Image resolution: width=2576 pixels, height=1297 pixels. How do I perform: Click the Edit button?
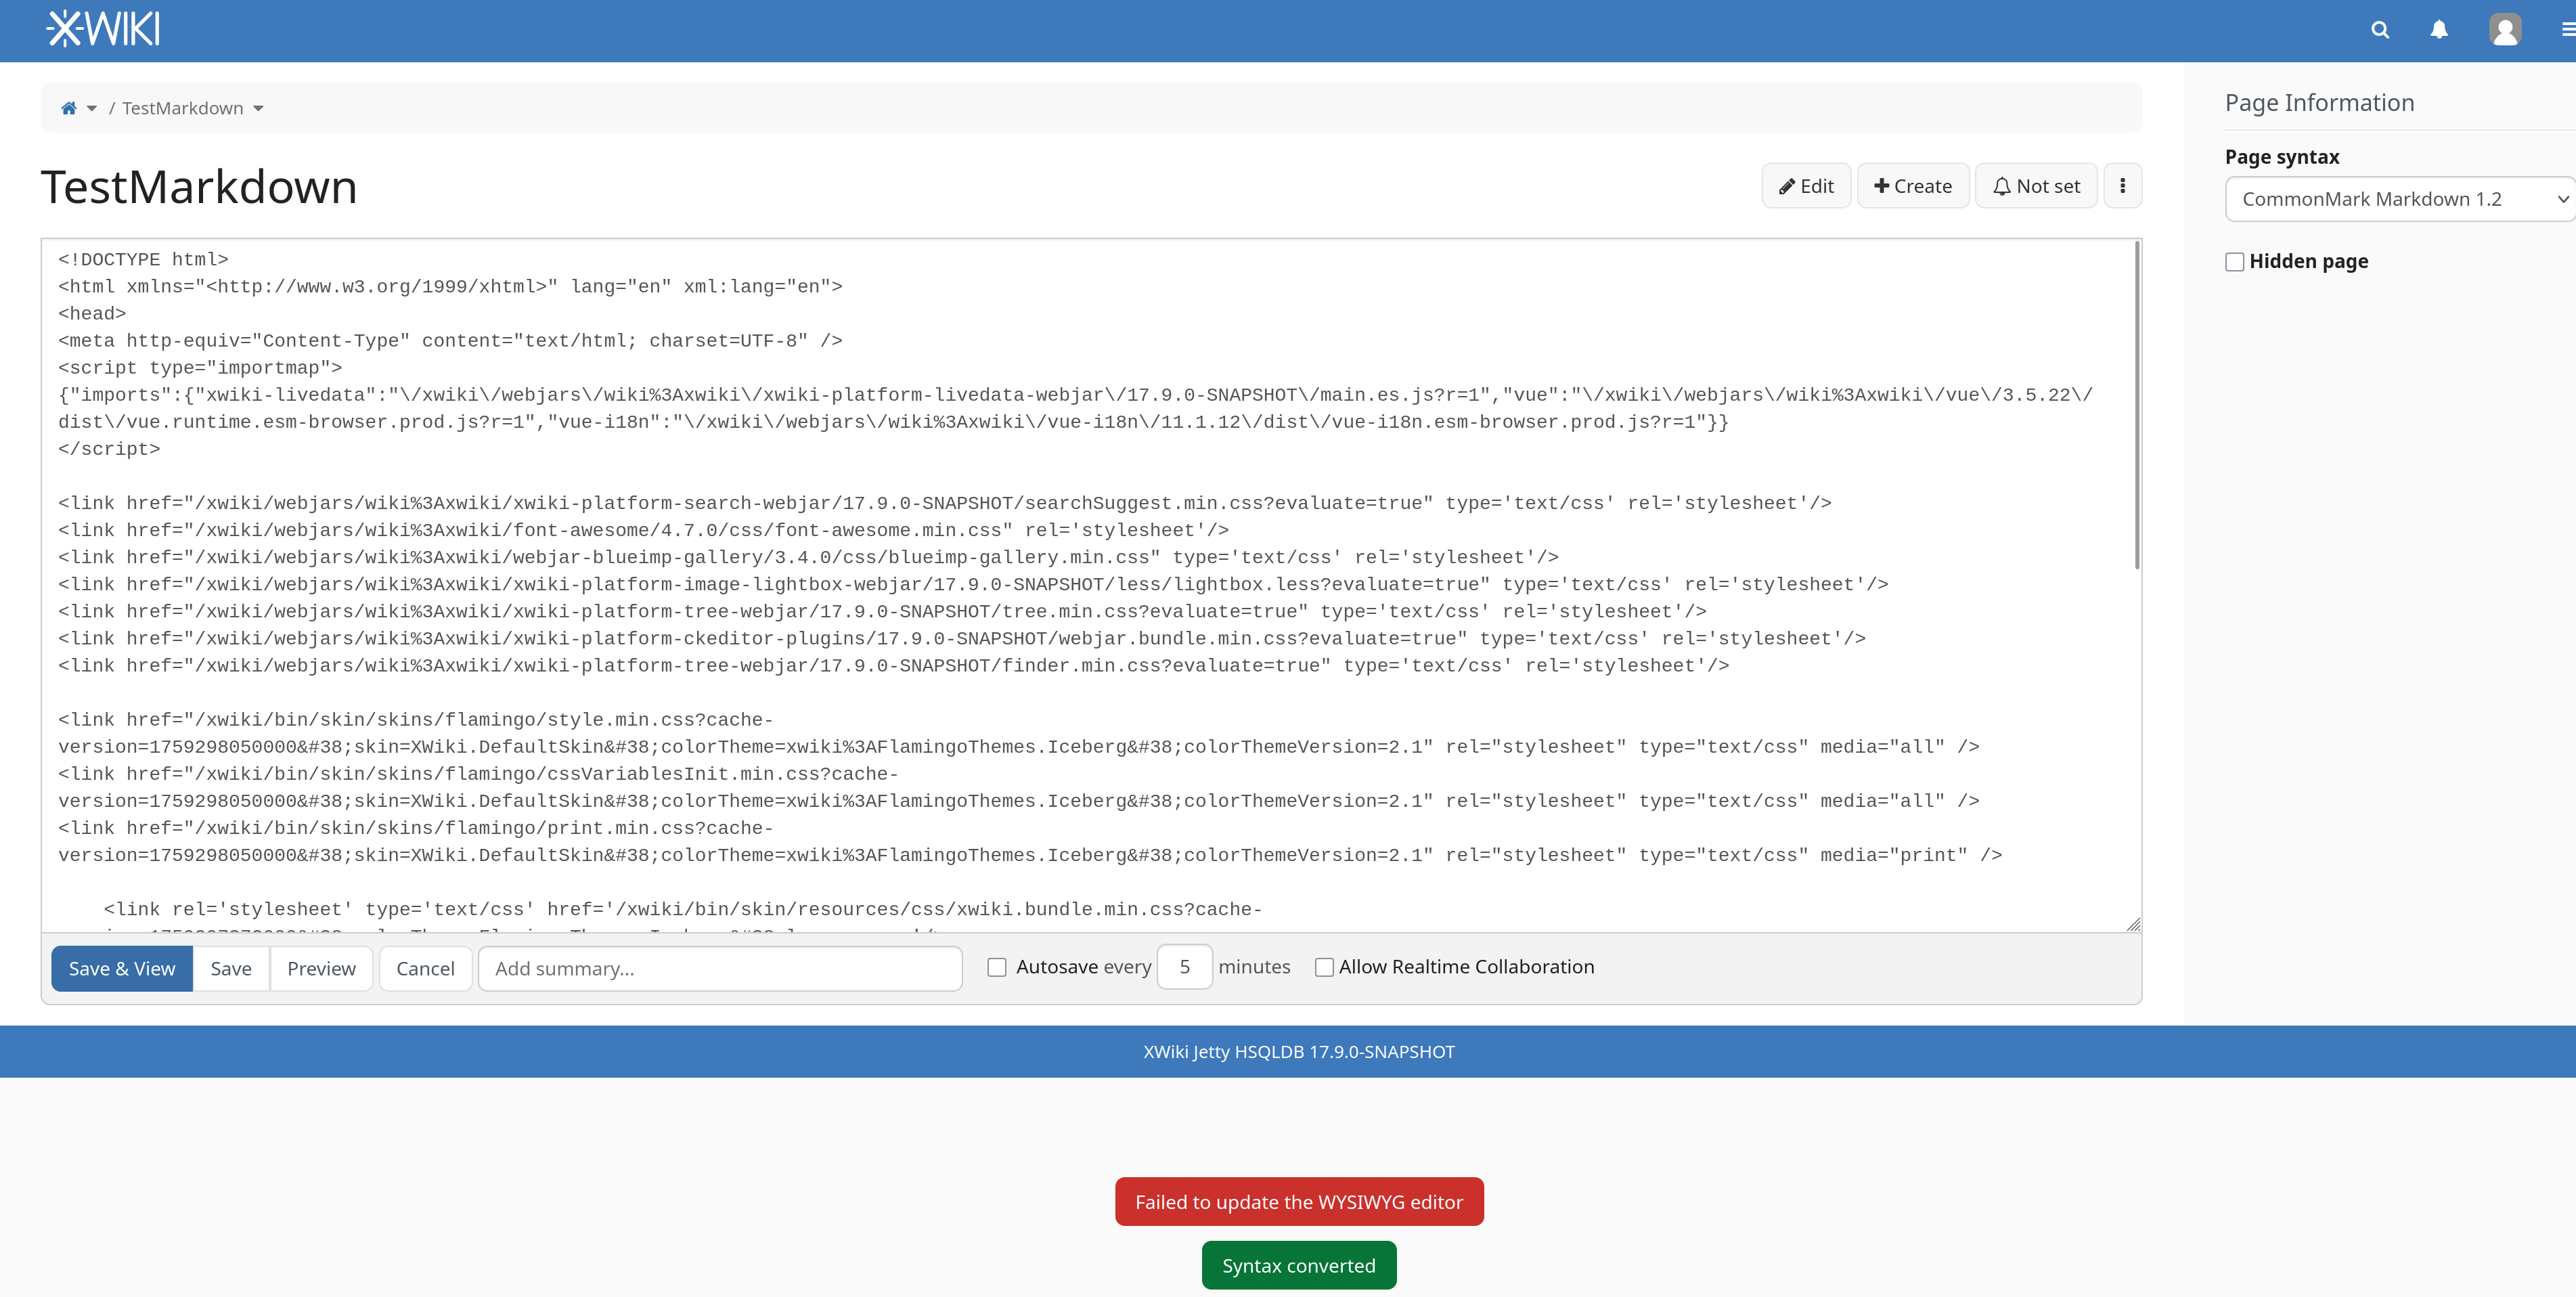(x=1806, y=186)
